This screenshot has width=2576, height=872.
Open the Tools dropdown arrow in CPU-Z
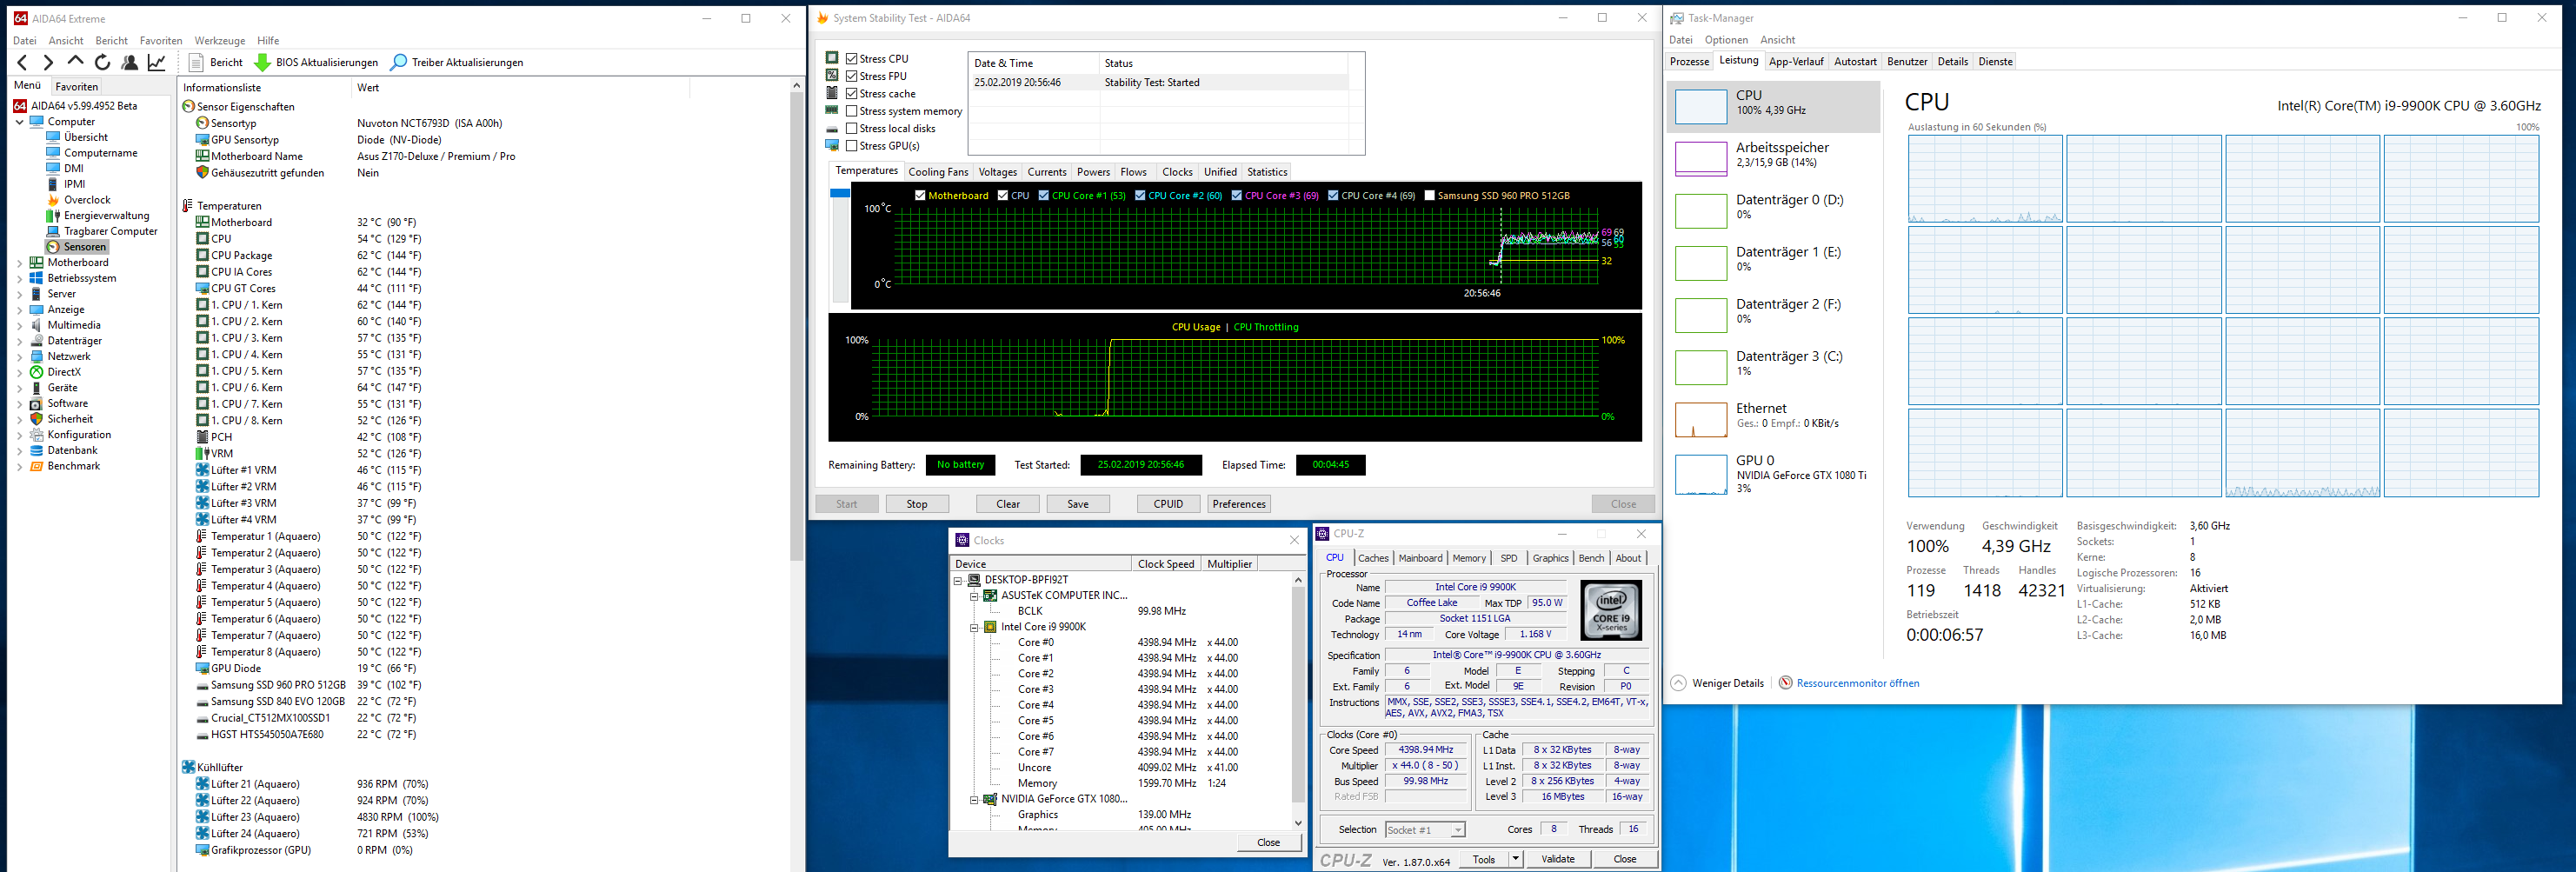(x=1516, y=859)
